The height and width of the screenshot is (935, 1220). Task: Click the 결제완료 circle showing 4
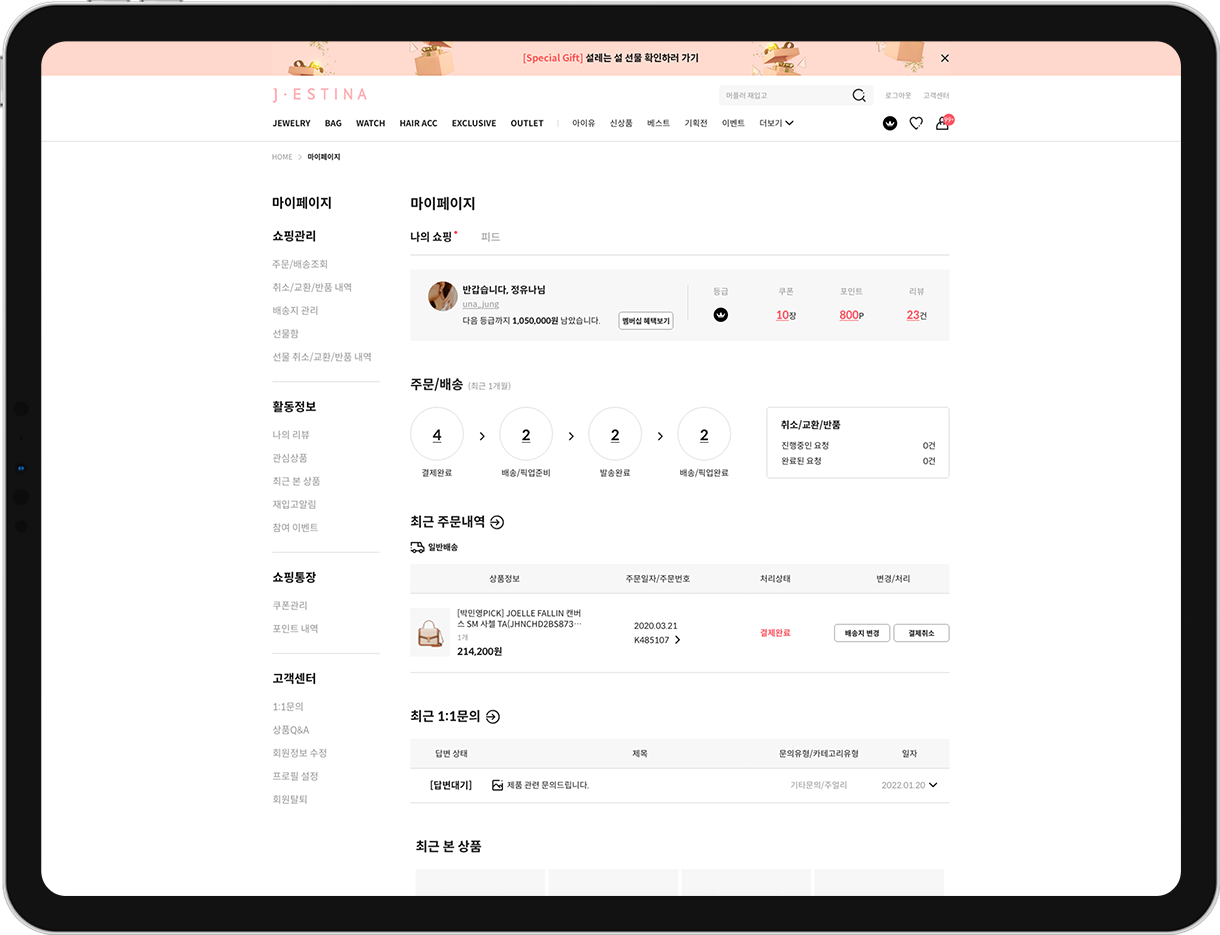437,434
